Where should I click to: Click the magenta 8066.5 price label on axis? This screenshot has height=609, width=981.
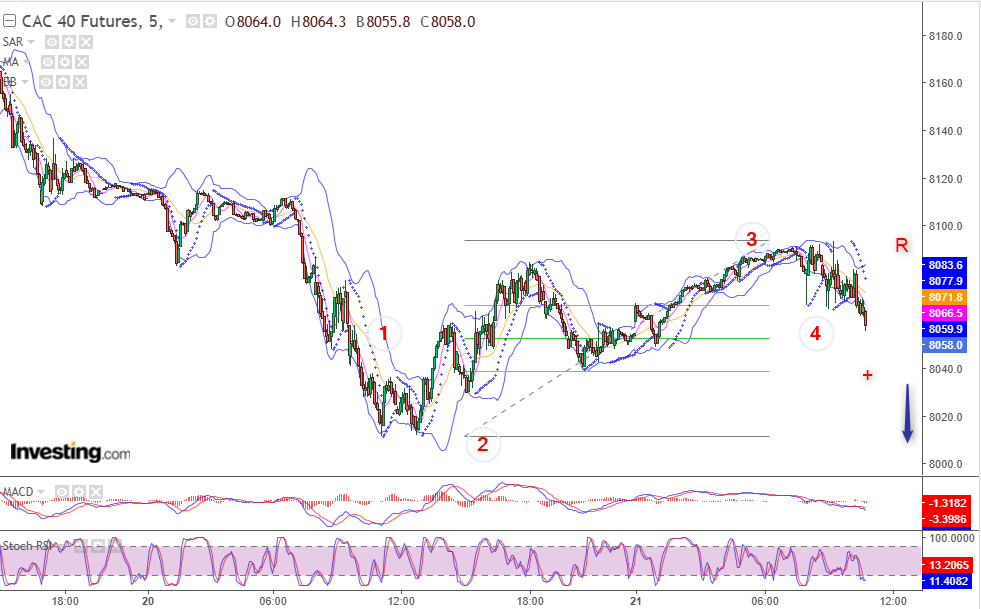pos(945,313)
